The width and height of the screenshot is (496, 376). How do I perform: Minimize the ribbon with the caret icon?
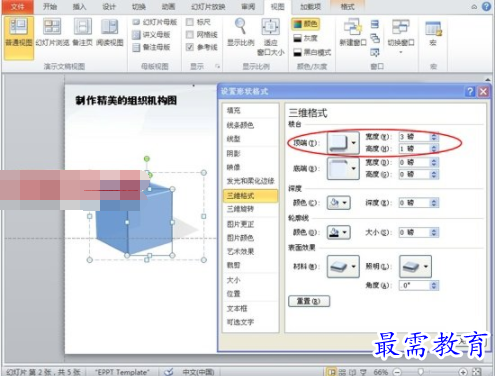click(x=474, y=7)
